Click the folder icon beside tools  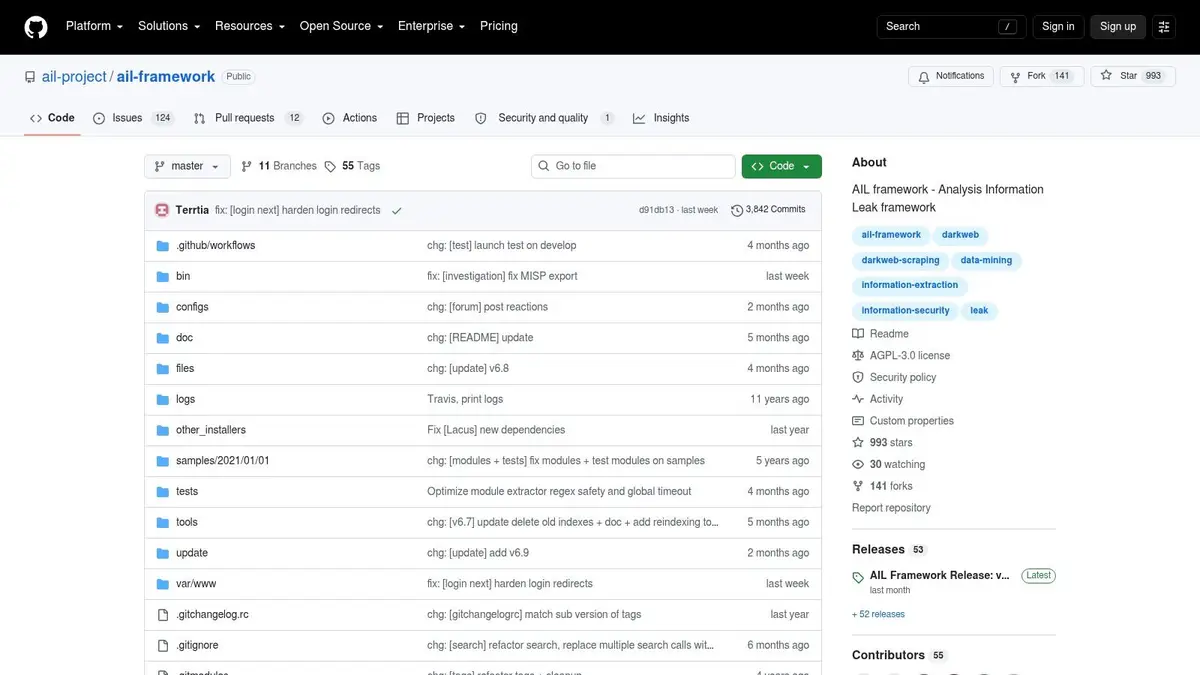163,522
